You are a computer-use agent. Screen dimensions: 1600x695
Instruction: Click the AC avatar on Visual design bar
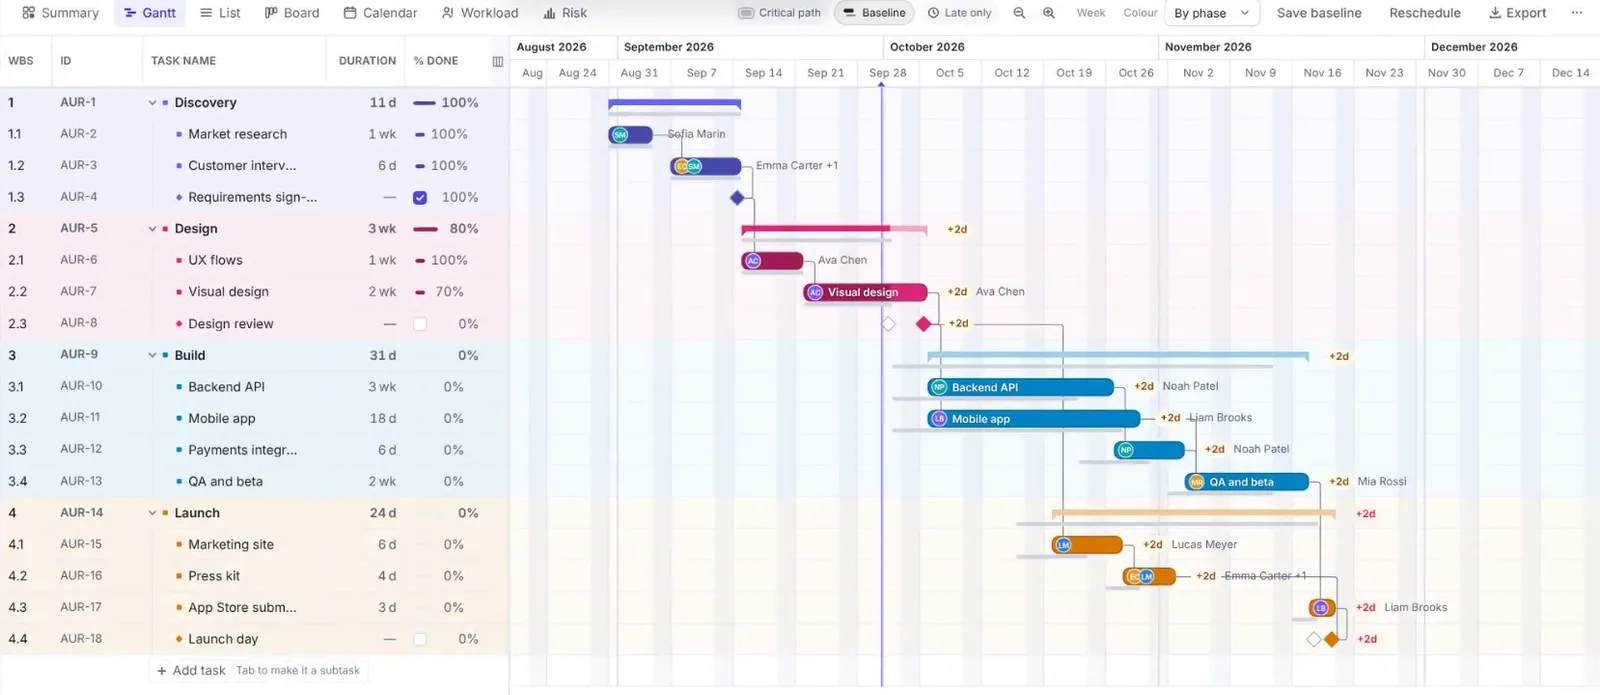(815, 292)
